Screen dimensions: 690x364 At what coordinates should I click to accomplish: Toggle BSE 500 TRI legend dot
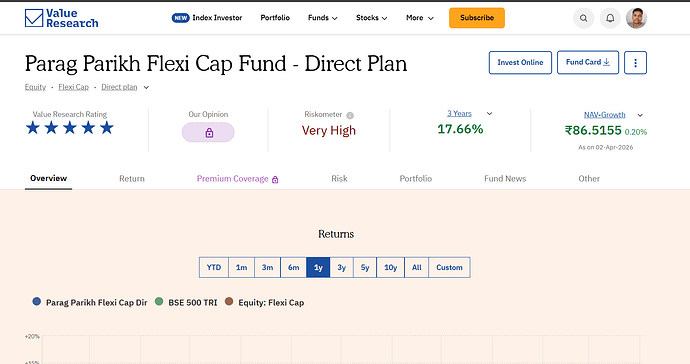click(159, 301)
